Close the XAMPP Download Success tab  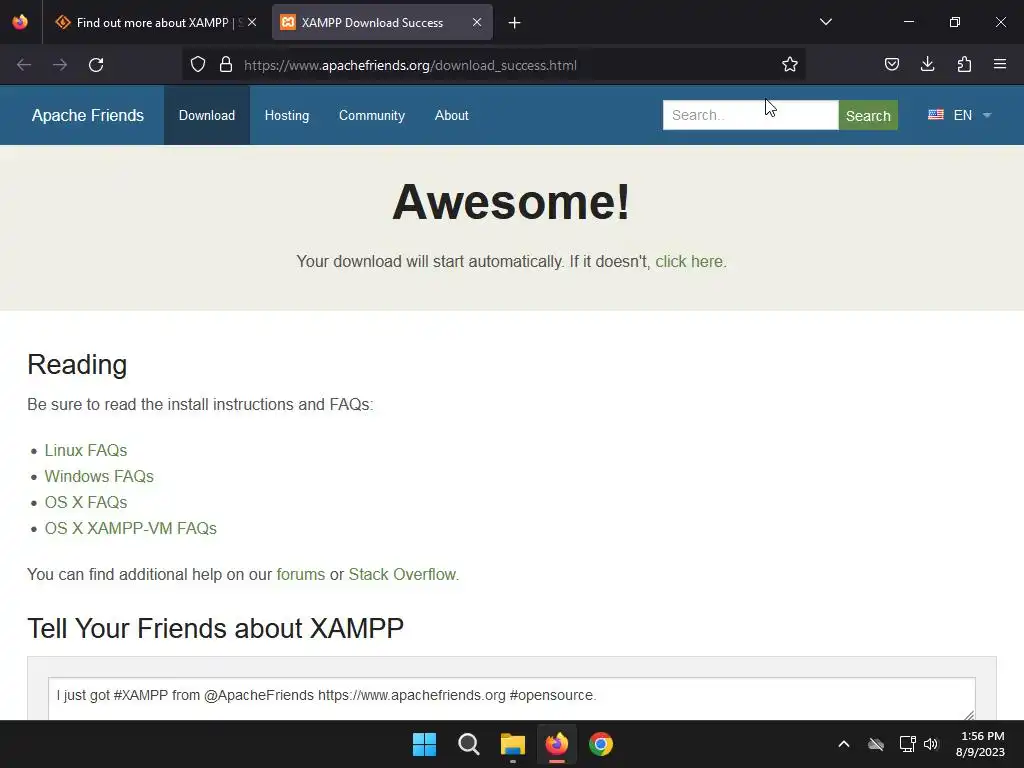(477, 22)
